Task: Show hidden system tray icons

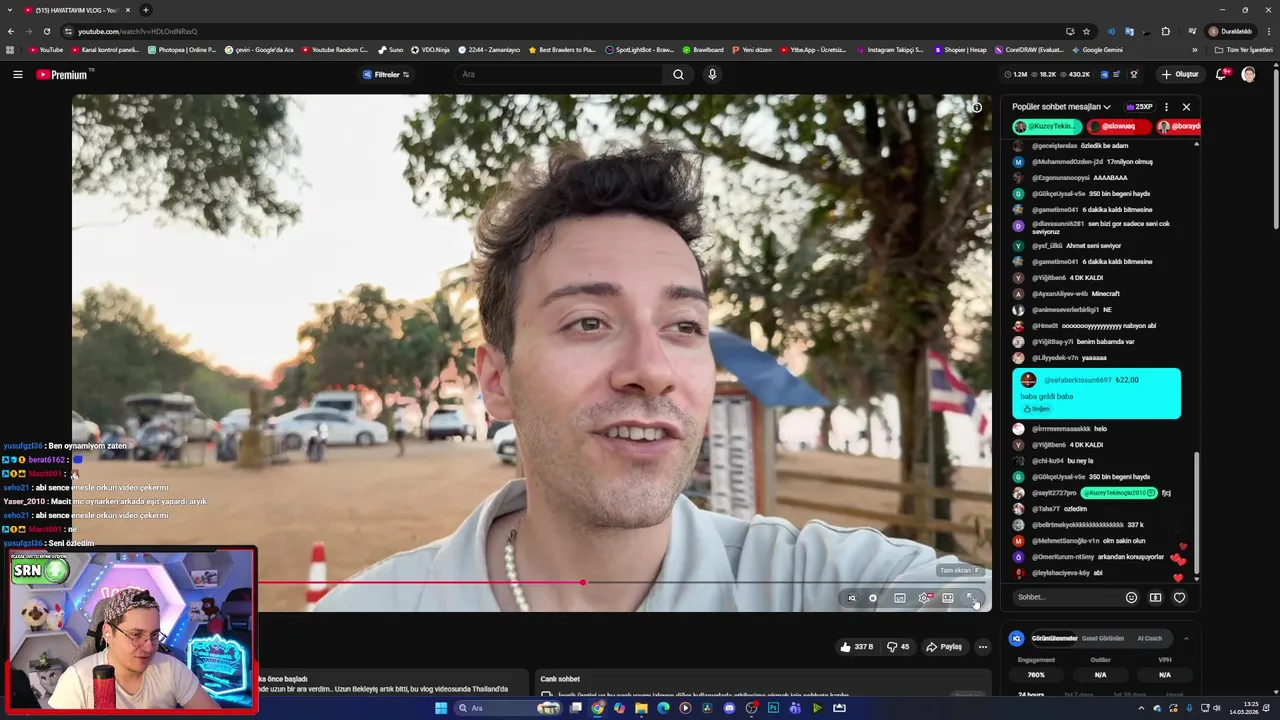Action: click(1142, 708)
